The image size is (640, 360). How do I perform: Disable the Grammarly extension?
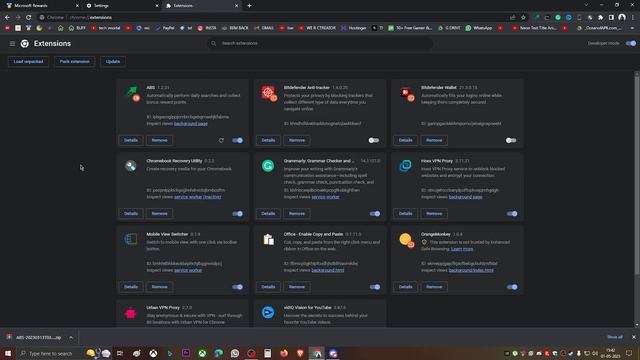(x=375, y=214)
